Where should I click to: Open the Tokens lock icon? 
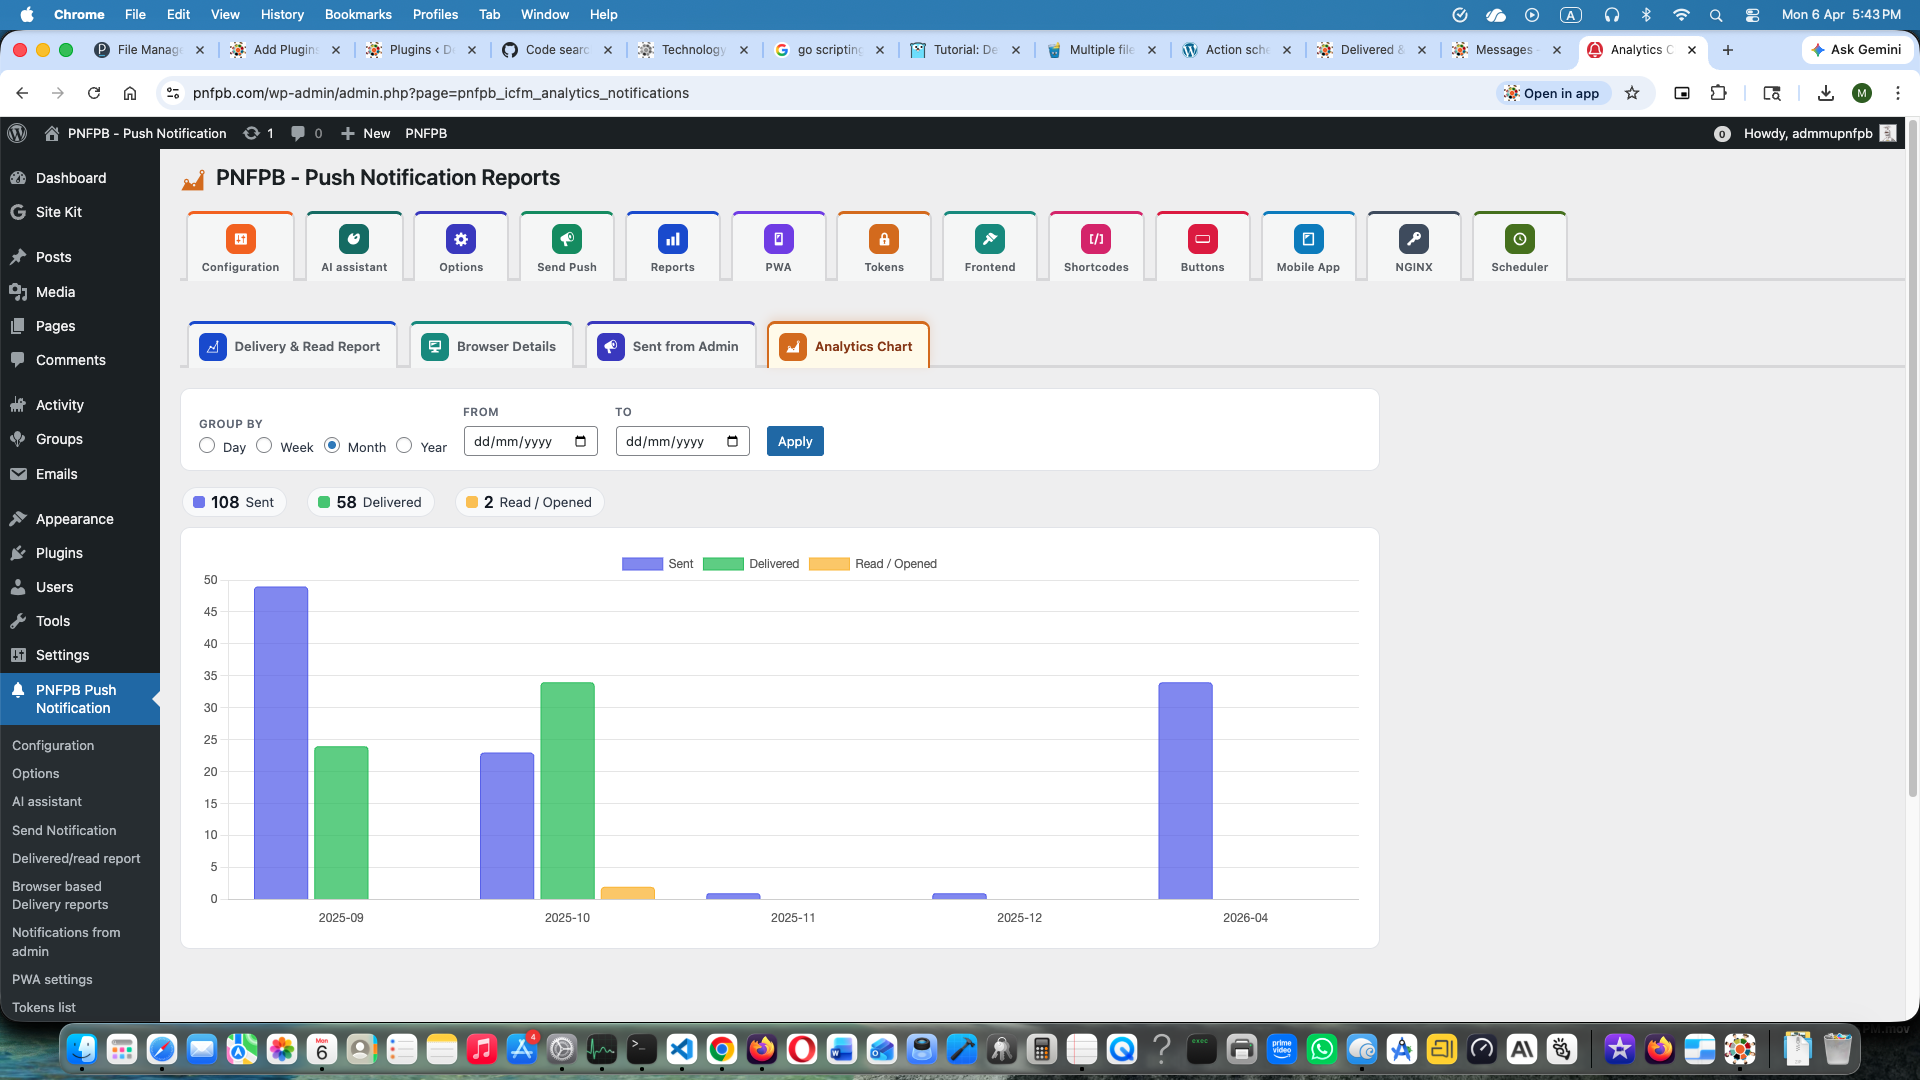[x=883, y=240]
